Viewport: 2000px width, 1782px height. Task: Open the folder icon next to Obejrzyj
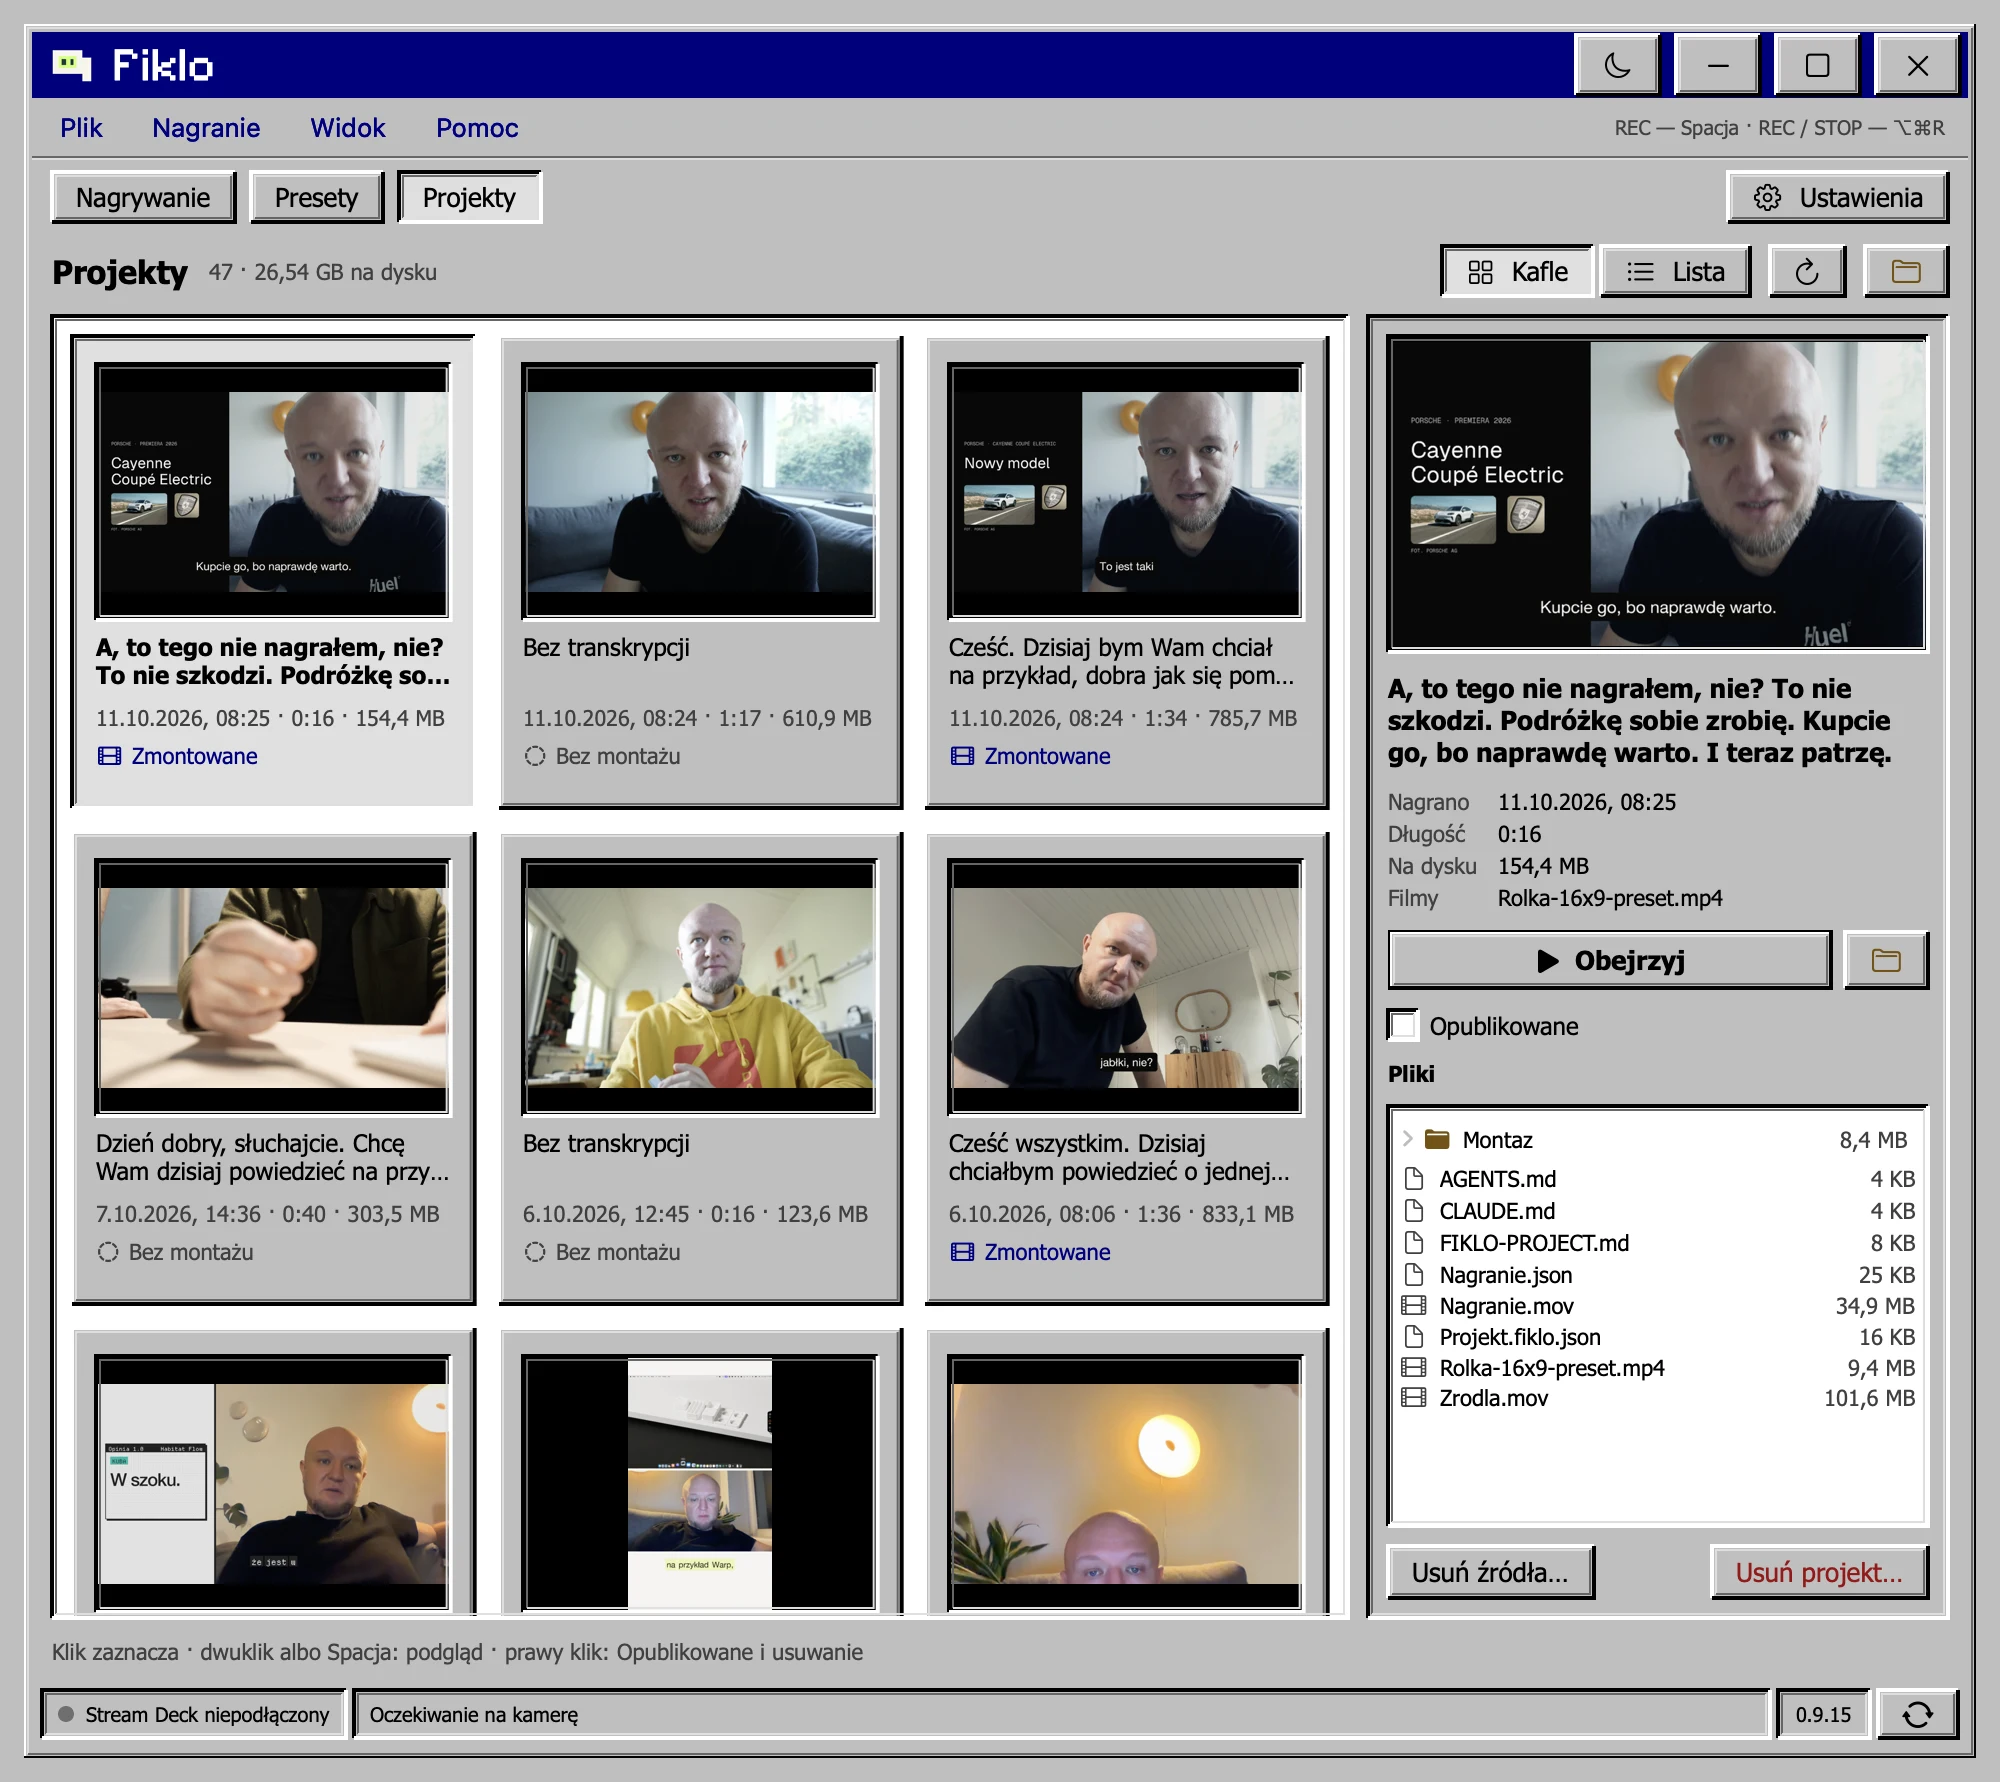[x=1886, y=961]
